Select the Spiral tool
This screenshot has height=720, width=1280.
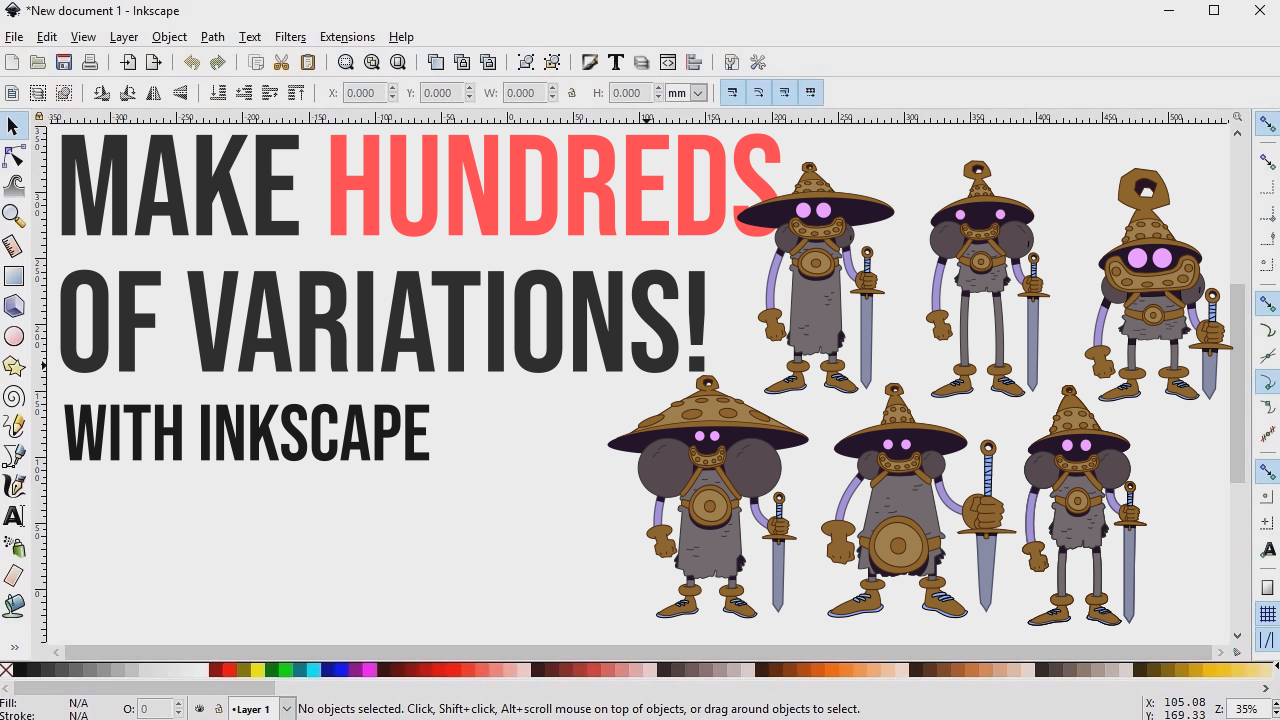pos(14,396)
